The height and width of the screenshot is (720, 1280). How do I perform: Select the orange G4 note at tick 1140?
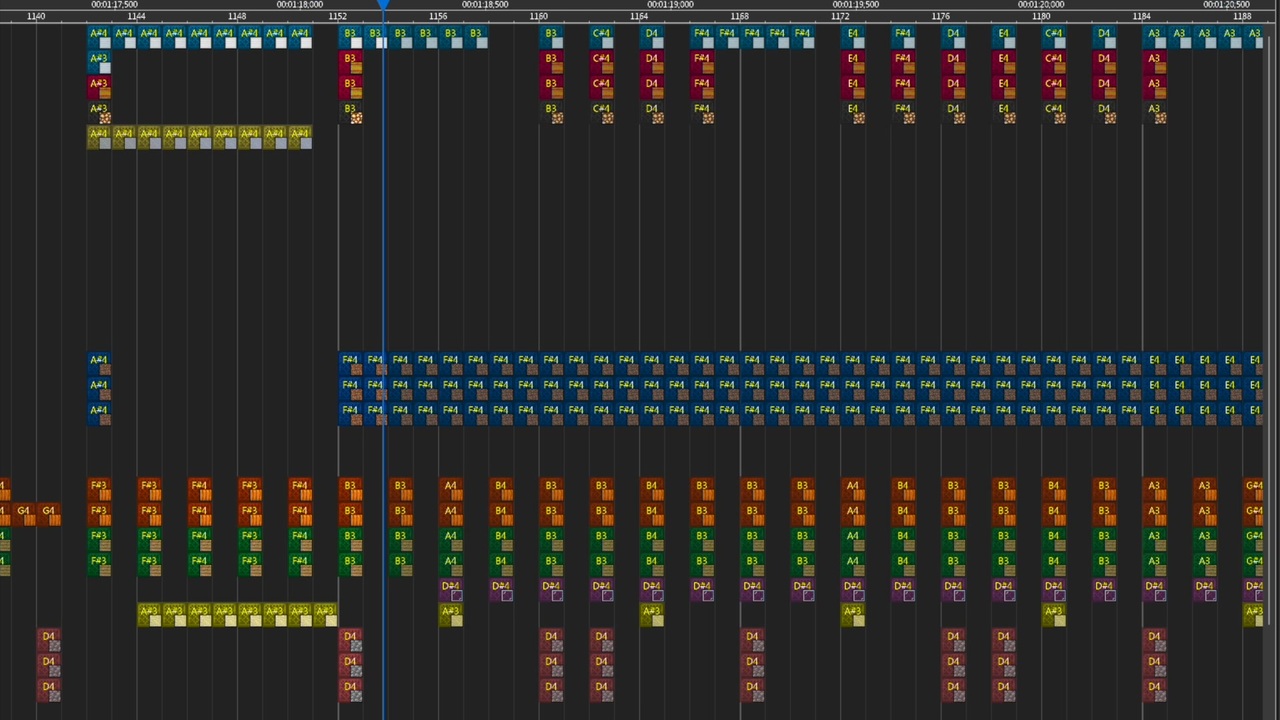(x=49, y=515)
